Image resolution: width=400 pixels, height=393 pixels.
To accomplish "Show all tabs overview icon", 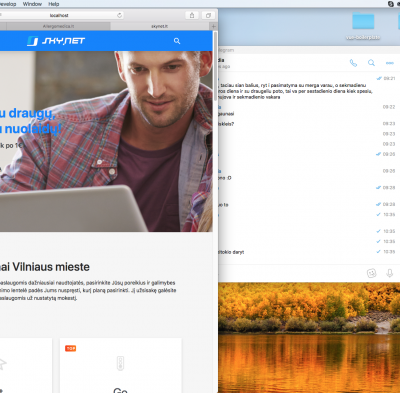I will pos(208,15).
